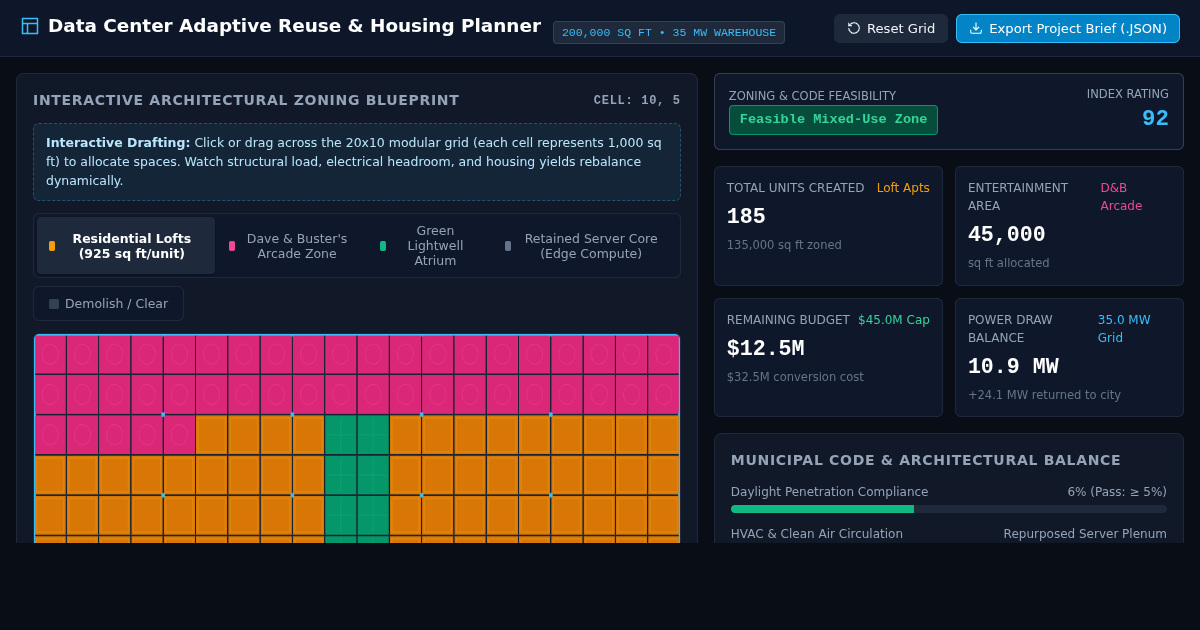Click the CELL: 10, 5 readout
1200x630 pixels.
637,100
